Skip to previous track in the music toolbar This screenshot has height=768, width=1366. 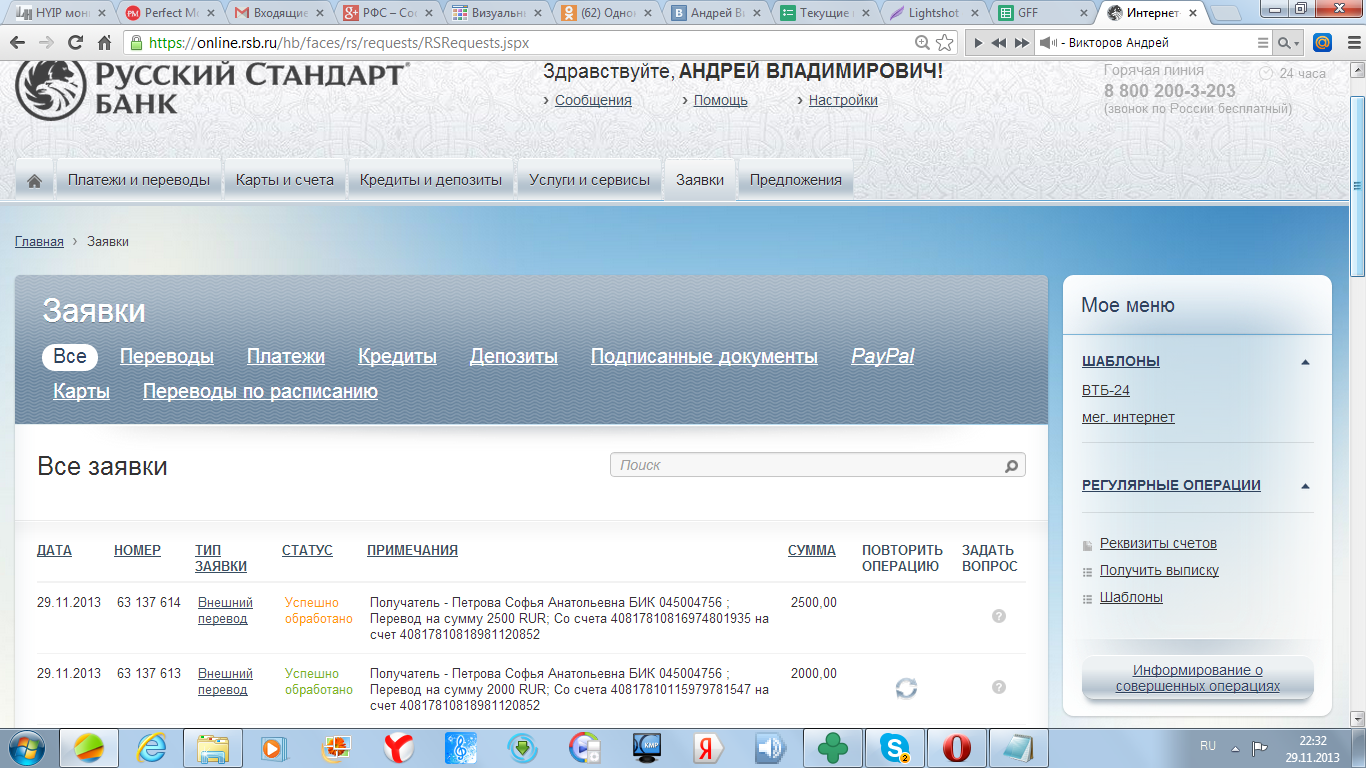click(x=998, y=43)
